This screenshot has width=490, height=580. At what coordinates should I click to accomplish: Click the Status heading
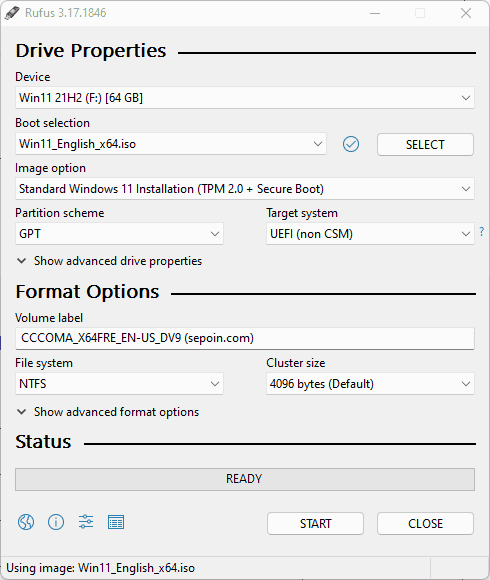pyautogui.click(x=43, y=442)
